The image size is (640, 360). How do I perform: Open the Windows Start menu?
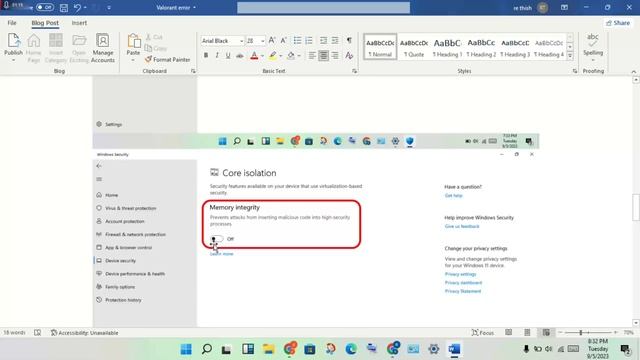point(186,349)
